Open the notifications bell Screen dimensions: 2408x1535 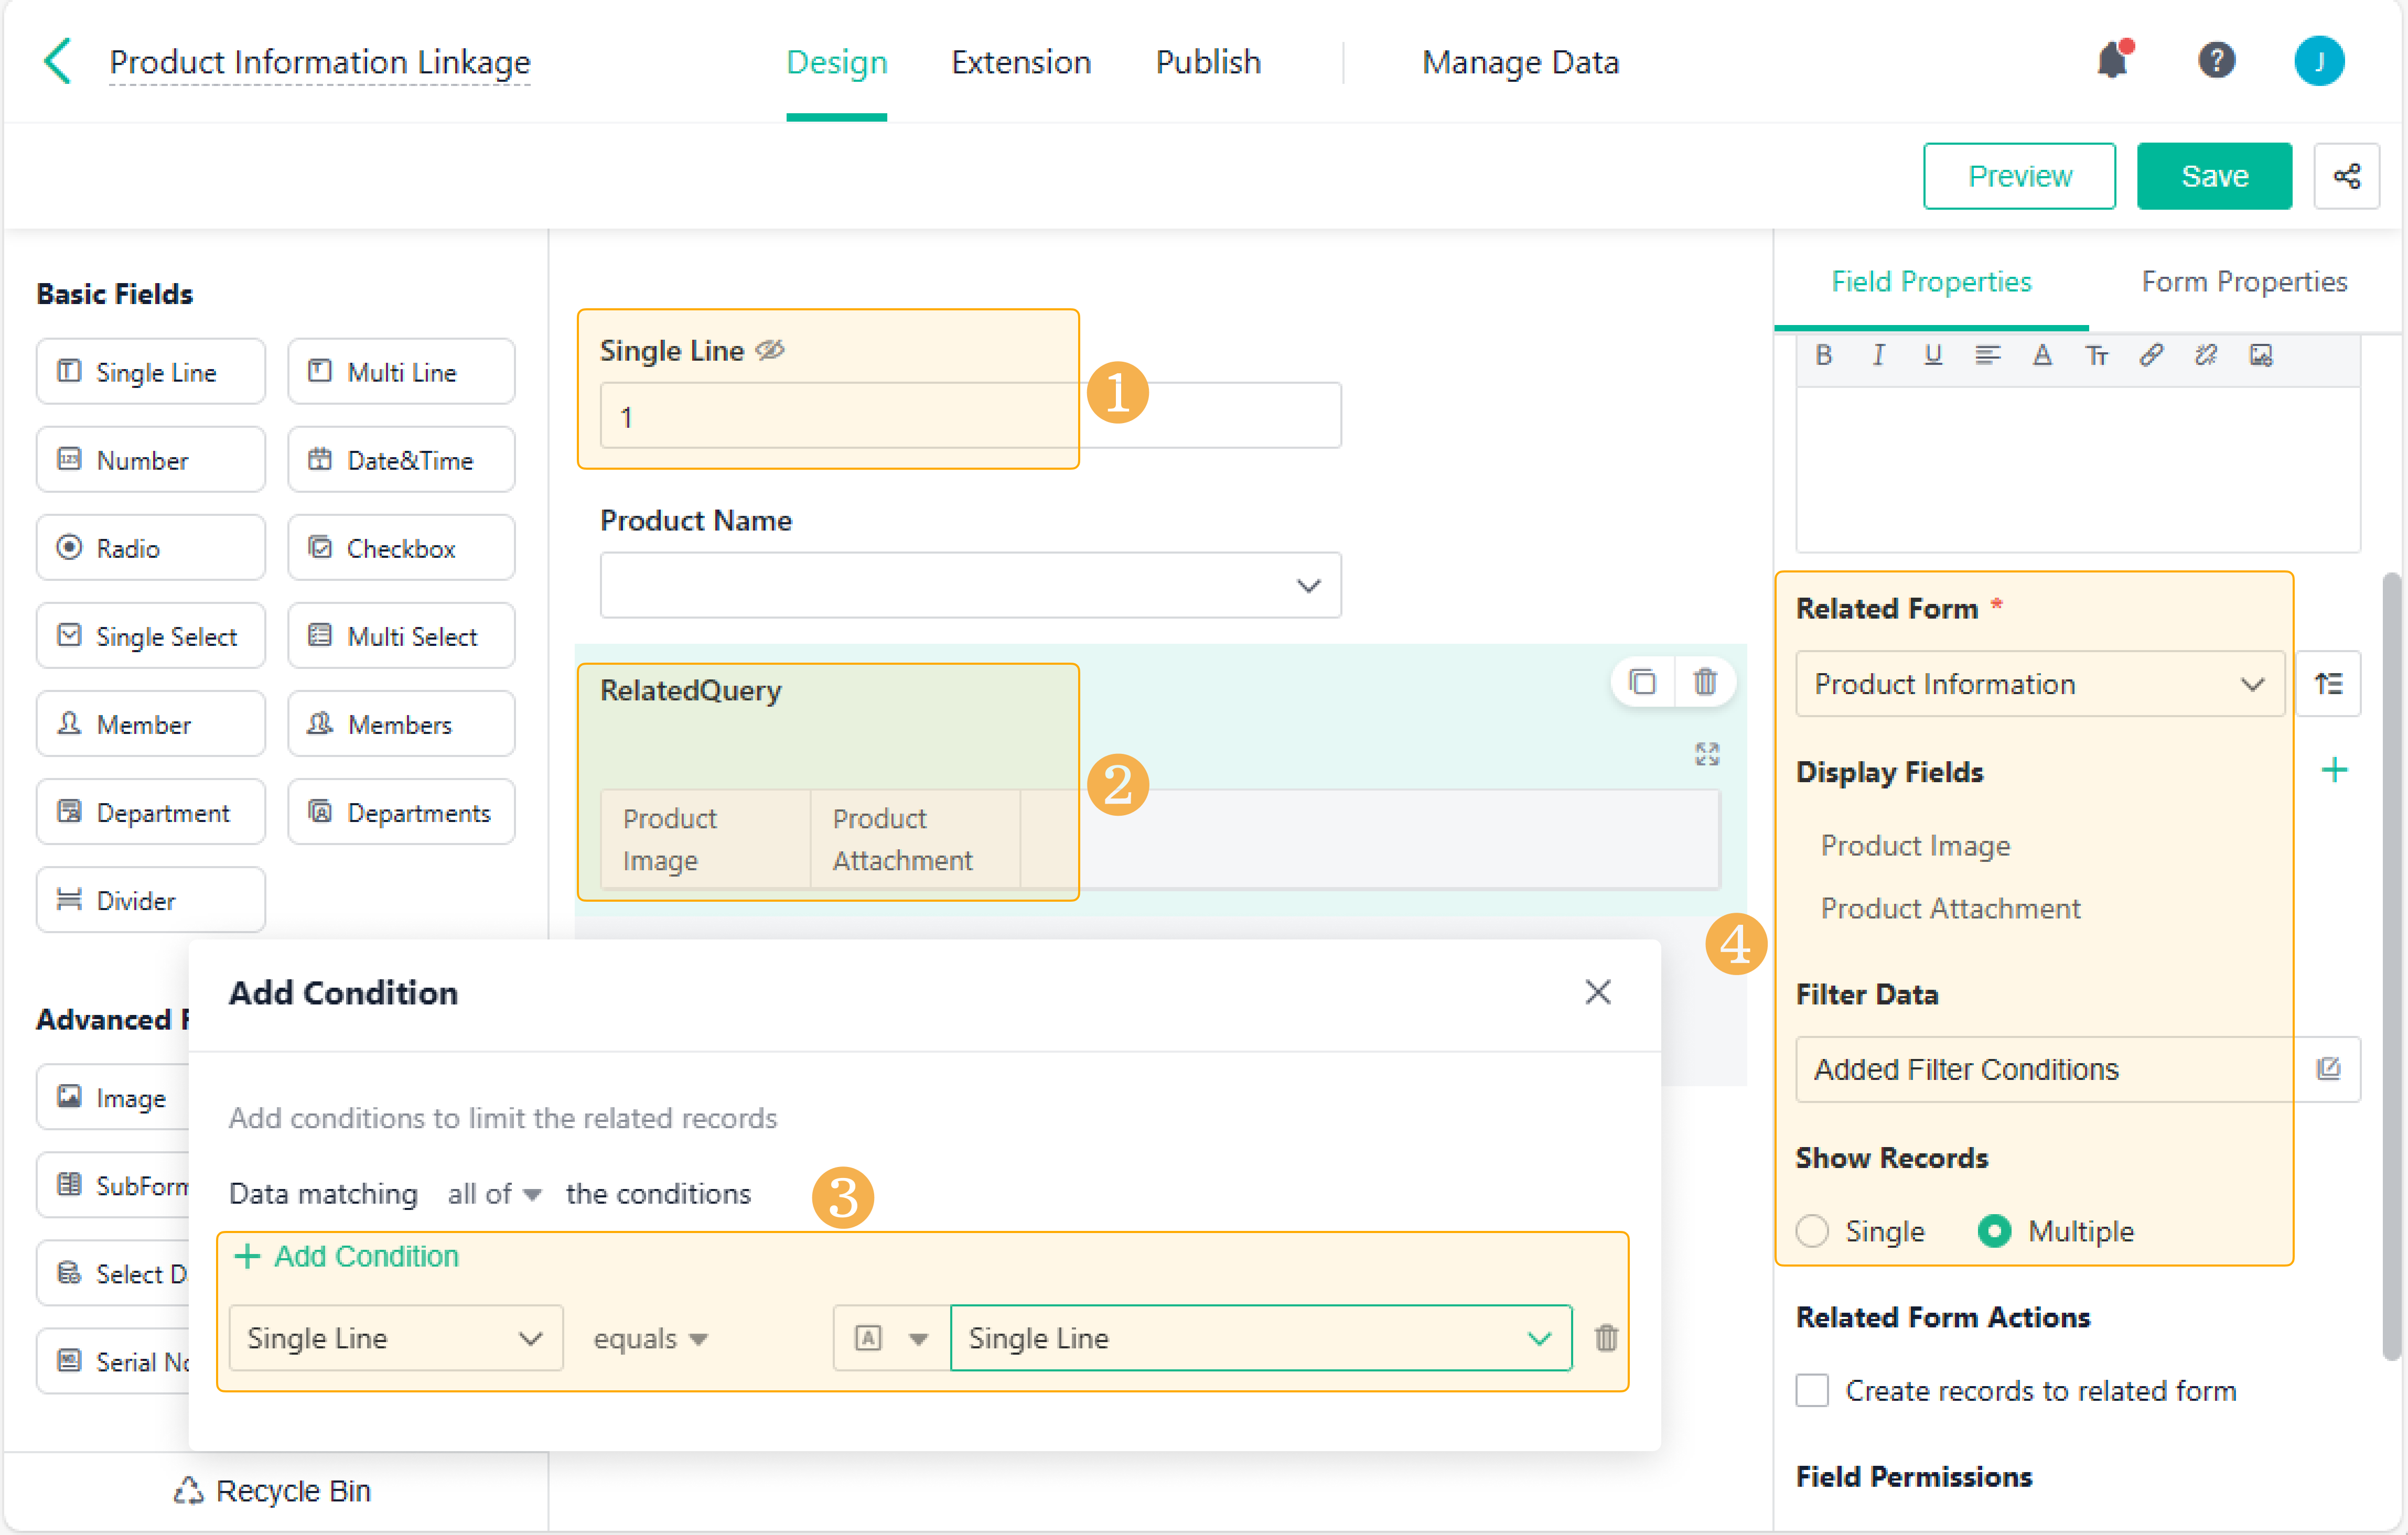[2112, 61]
